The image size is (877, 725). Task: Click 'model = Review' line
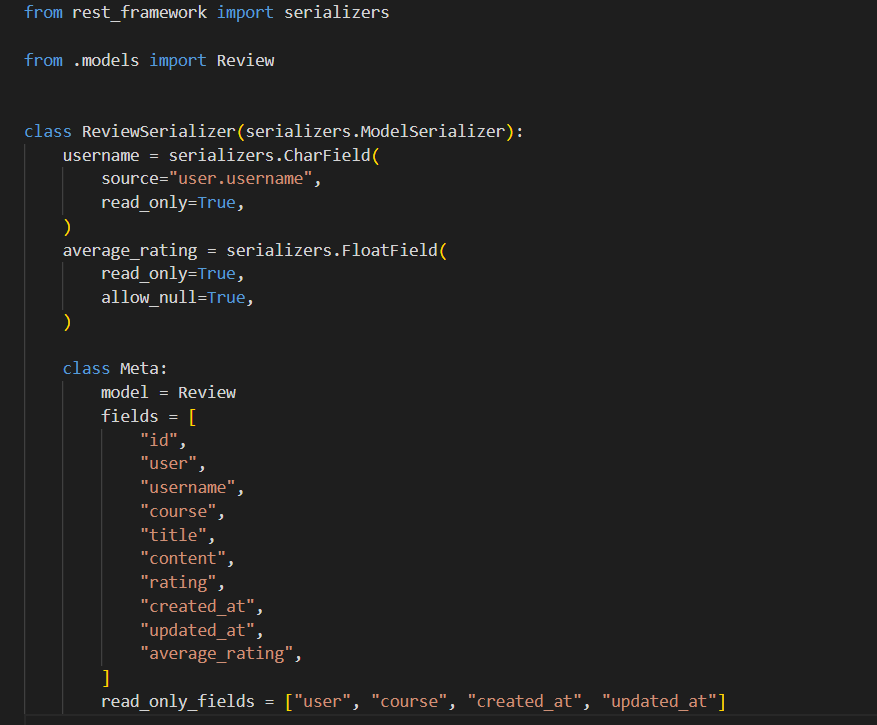(168, 393)
